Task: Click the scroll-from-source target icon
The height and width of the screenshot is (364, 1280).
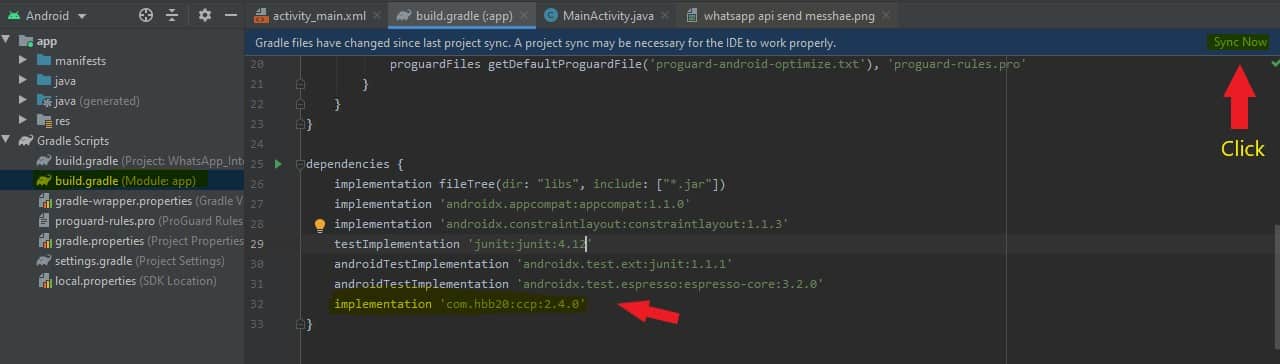Action: (x=146, y=15)
